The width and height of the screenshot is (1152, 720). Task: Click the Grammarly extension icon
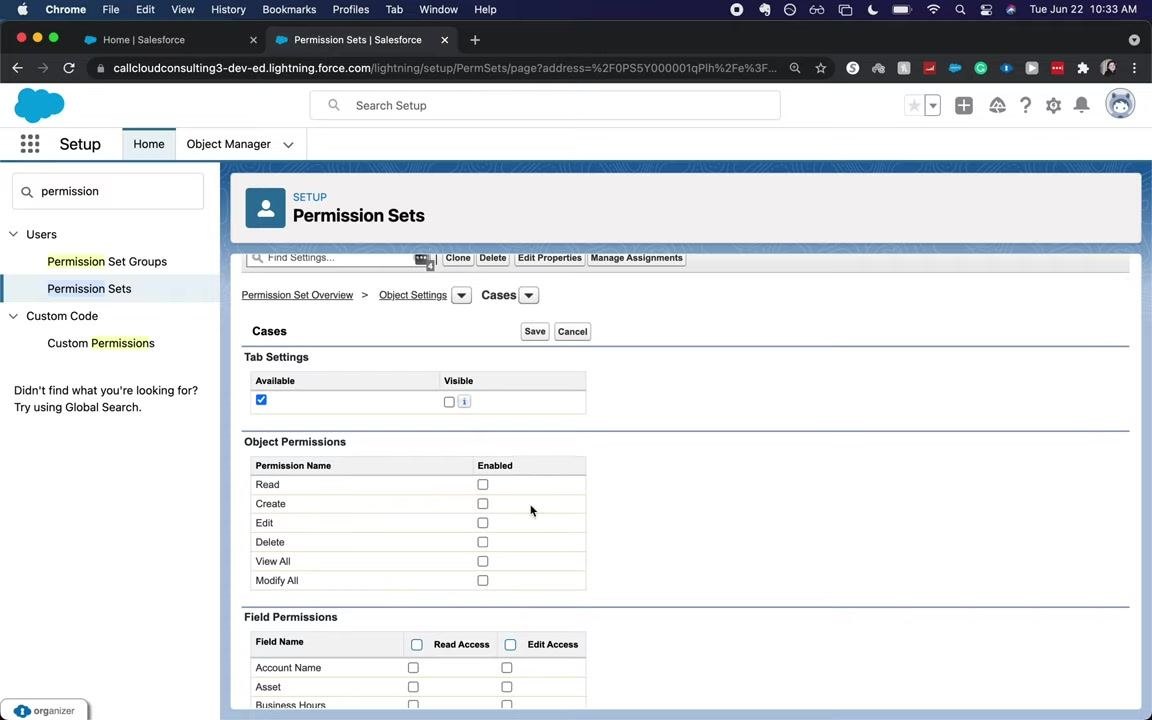coord(981,68)
